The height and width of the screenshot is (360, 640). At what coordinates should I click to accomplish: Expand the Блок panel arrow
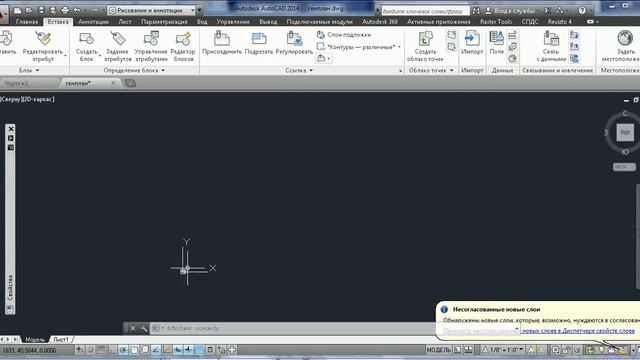coord(38,71)
